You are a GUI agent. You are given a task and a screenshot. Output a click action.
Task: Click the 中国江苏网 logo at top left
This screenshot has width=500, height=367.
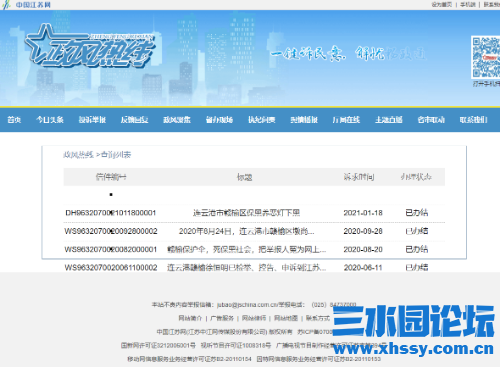coord(27,5)
